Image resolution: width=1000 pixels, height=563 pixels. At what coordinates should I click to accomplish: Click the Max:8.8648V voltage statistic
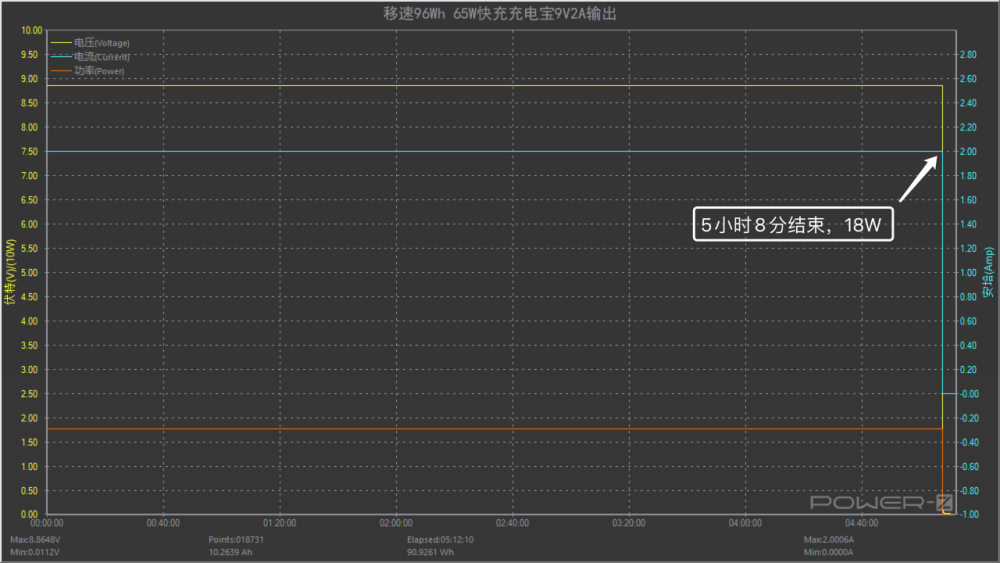(x=35, y=539)
